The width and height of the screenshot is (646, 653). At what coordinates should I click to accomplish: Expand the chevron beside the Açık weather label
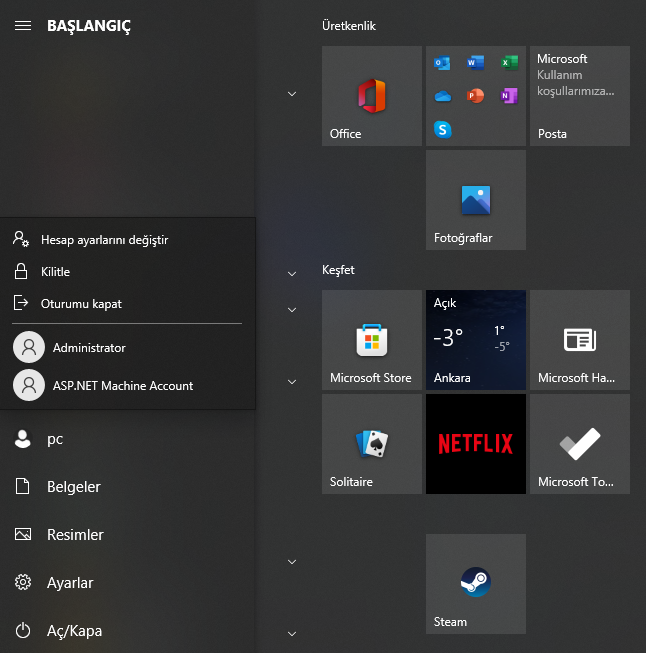coord(292,310)
